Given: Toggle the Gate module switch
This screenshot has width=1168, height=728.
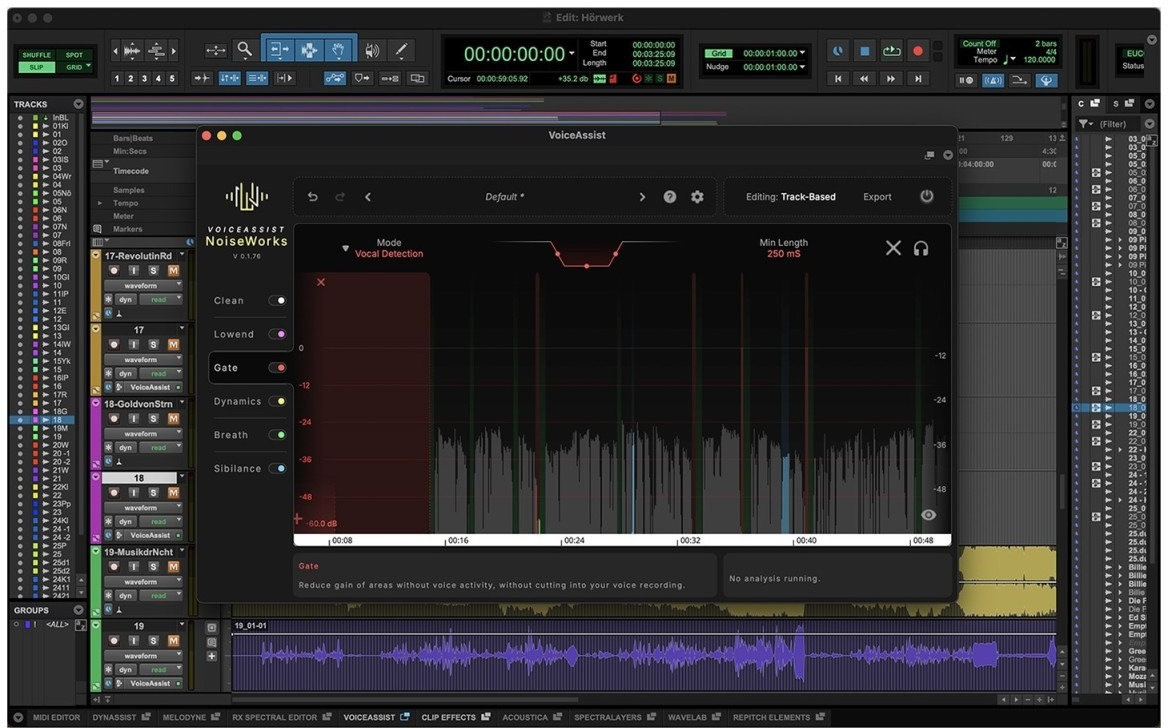Looking at the screenshot, I should pyautogui.click(x=277, y=367).
